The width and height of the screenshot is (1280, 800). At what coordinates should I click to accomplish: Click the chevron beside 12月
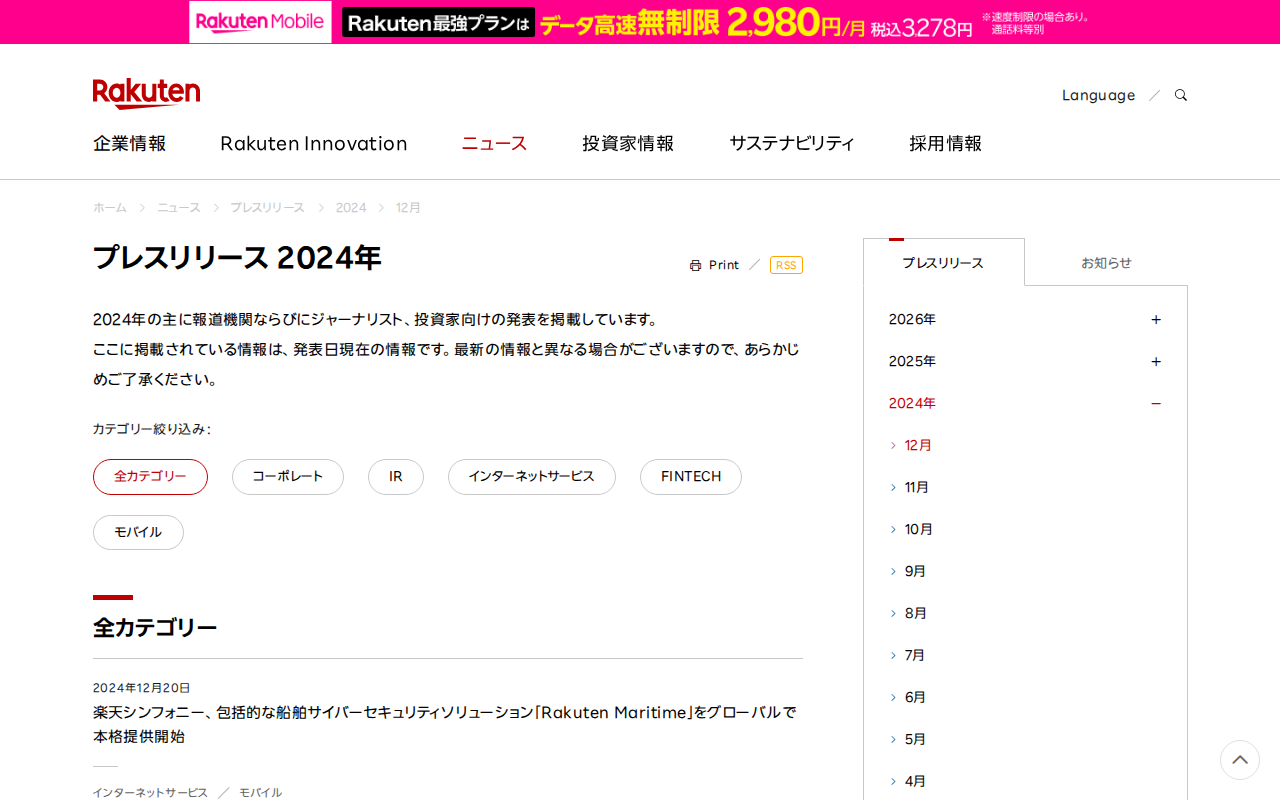tap(893, 445)
